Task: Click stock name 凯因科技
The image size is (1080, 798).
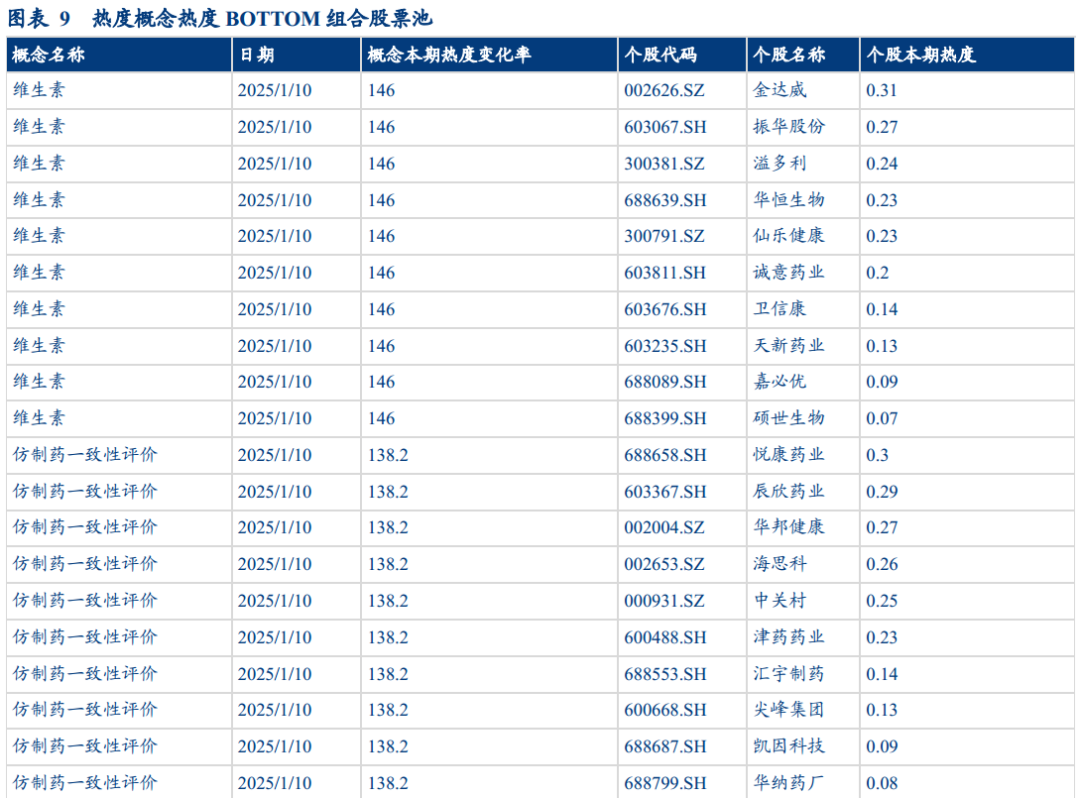Action: pos(789,745)
